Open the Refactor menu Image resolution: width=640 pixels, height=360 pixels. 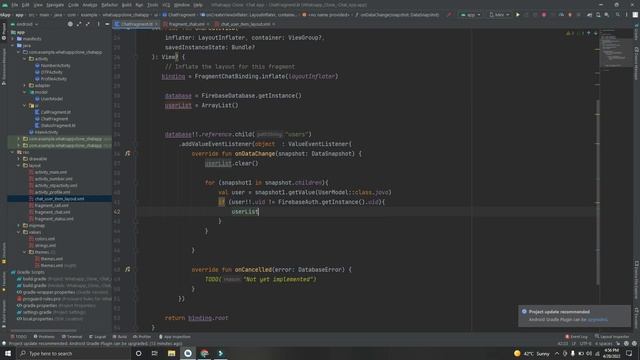(x=109, y=5)
